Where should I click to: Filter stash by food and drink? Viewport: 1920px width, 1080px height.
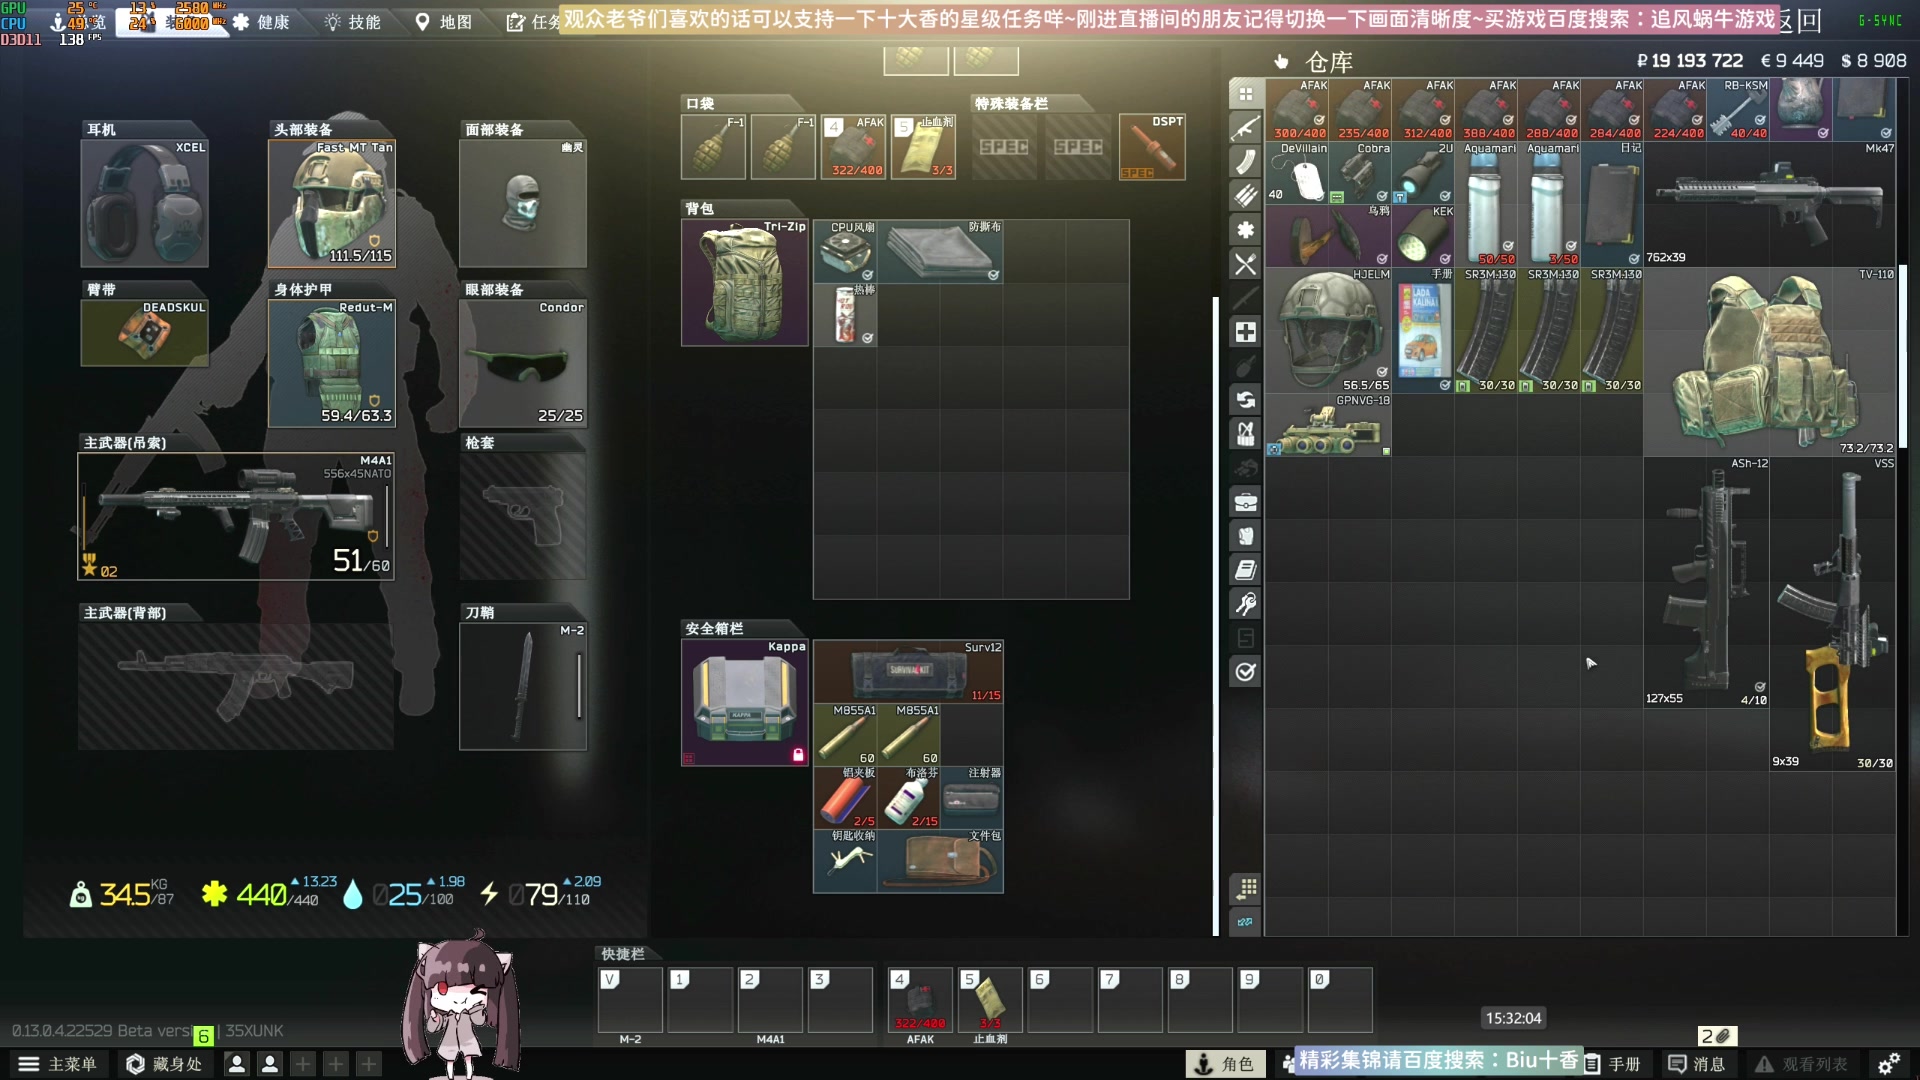1245,264
